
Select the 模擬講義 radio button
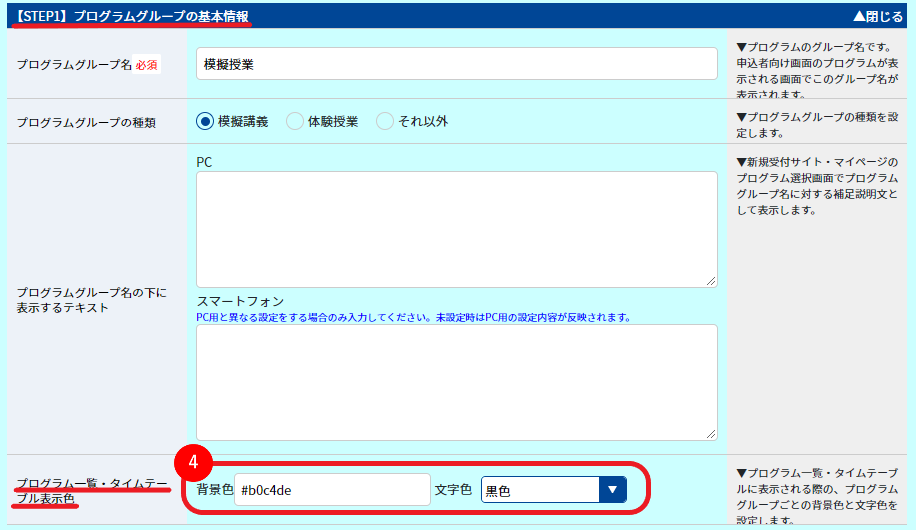(x=205, y=122)
